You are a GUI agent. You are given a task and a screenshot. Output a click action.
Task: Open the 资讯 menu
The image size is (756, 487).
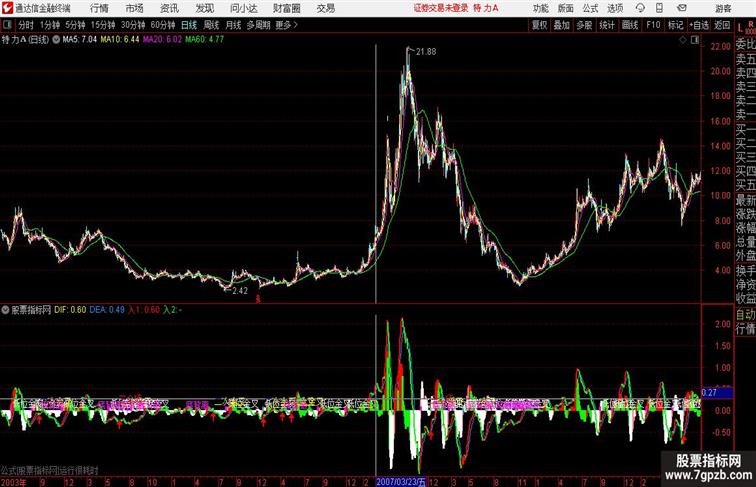169,8
